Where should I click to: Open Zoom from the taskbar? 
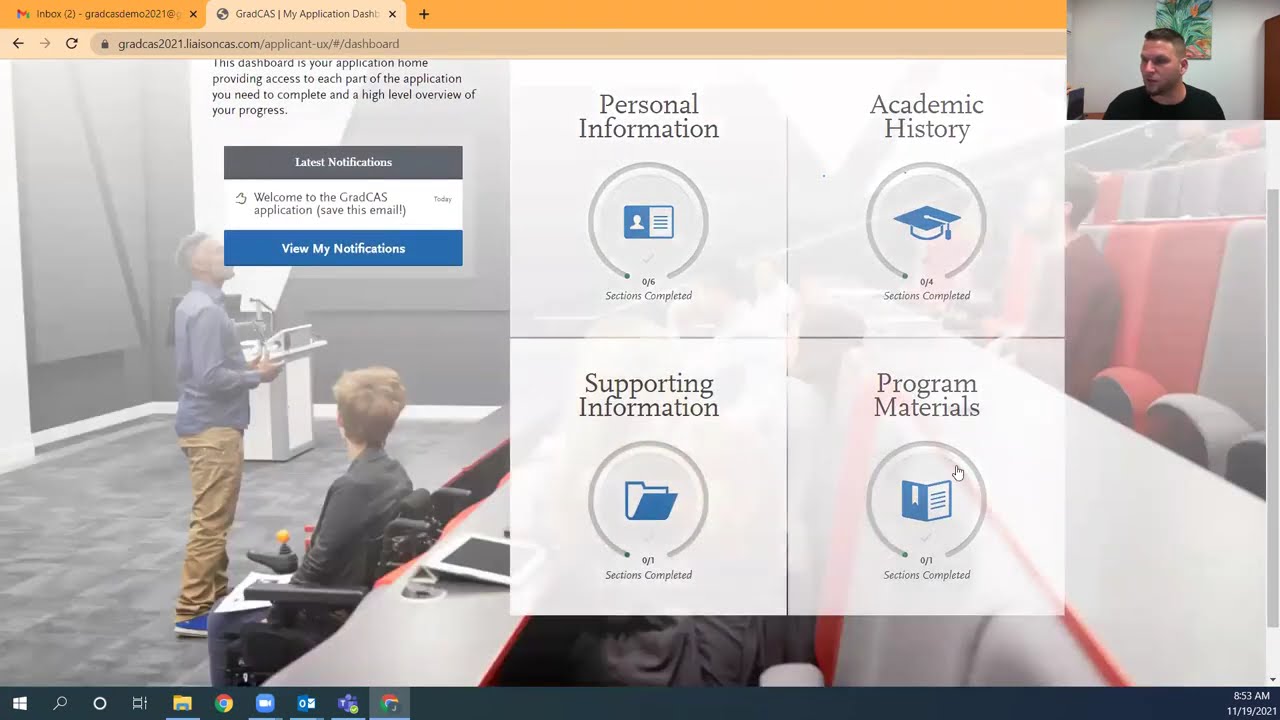[265, 703]
